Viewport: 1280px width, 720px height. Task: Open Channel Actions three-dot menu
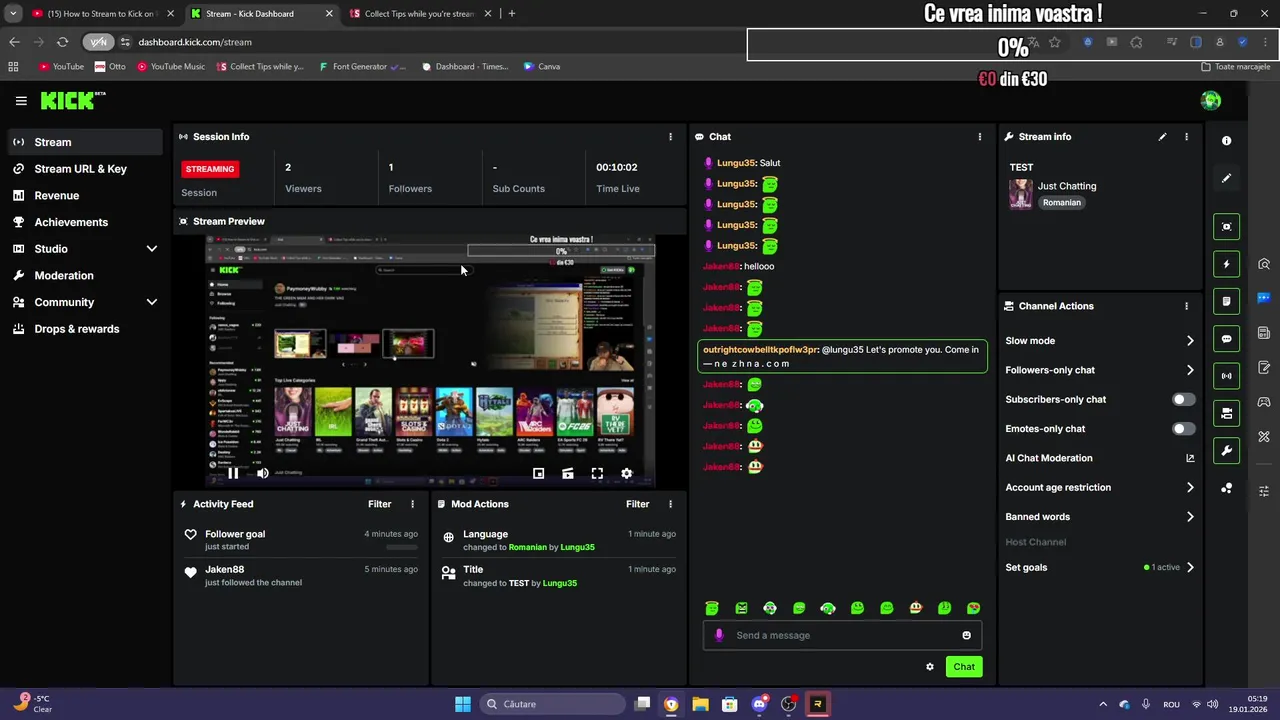tap(1187, 306)
